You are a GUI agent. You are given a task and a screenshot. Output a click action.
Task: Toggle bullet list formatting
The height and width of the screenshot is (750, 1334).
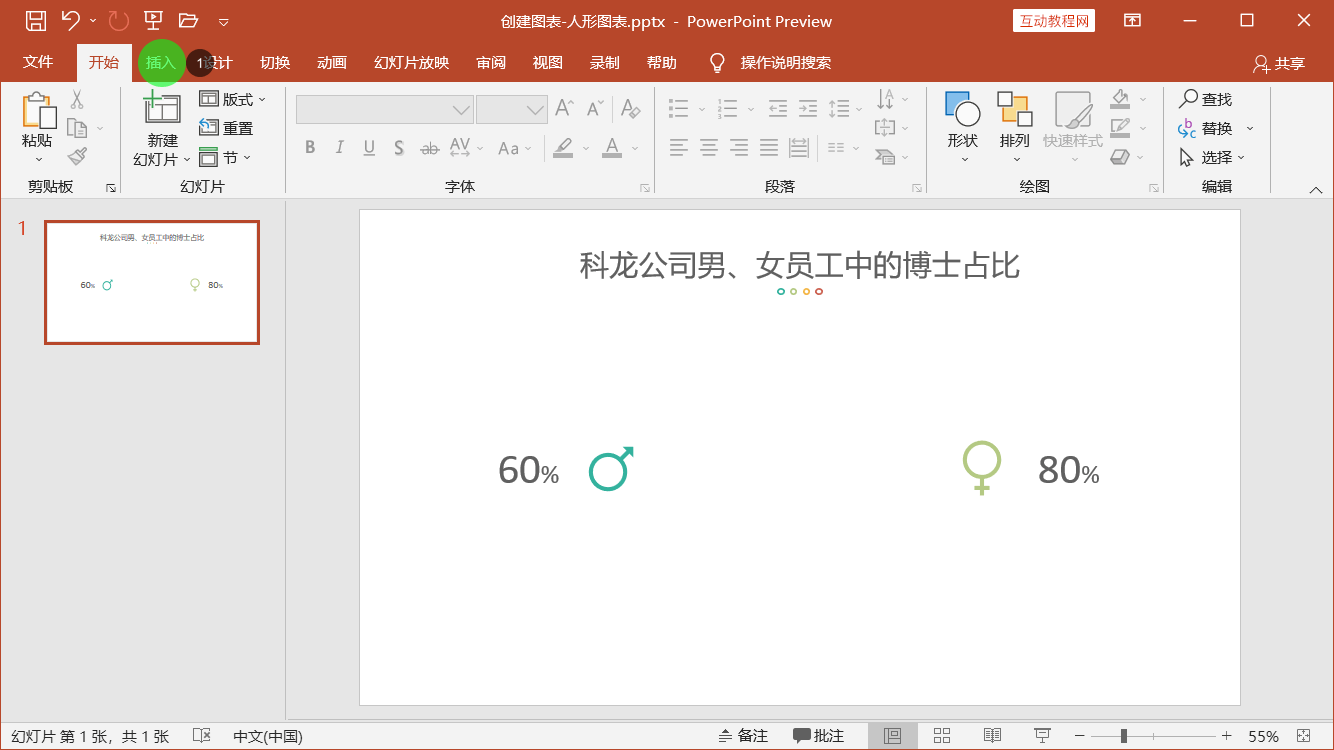(679, 108)
